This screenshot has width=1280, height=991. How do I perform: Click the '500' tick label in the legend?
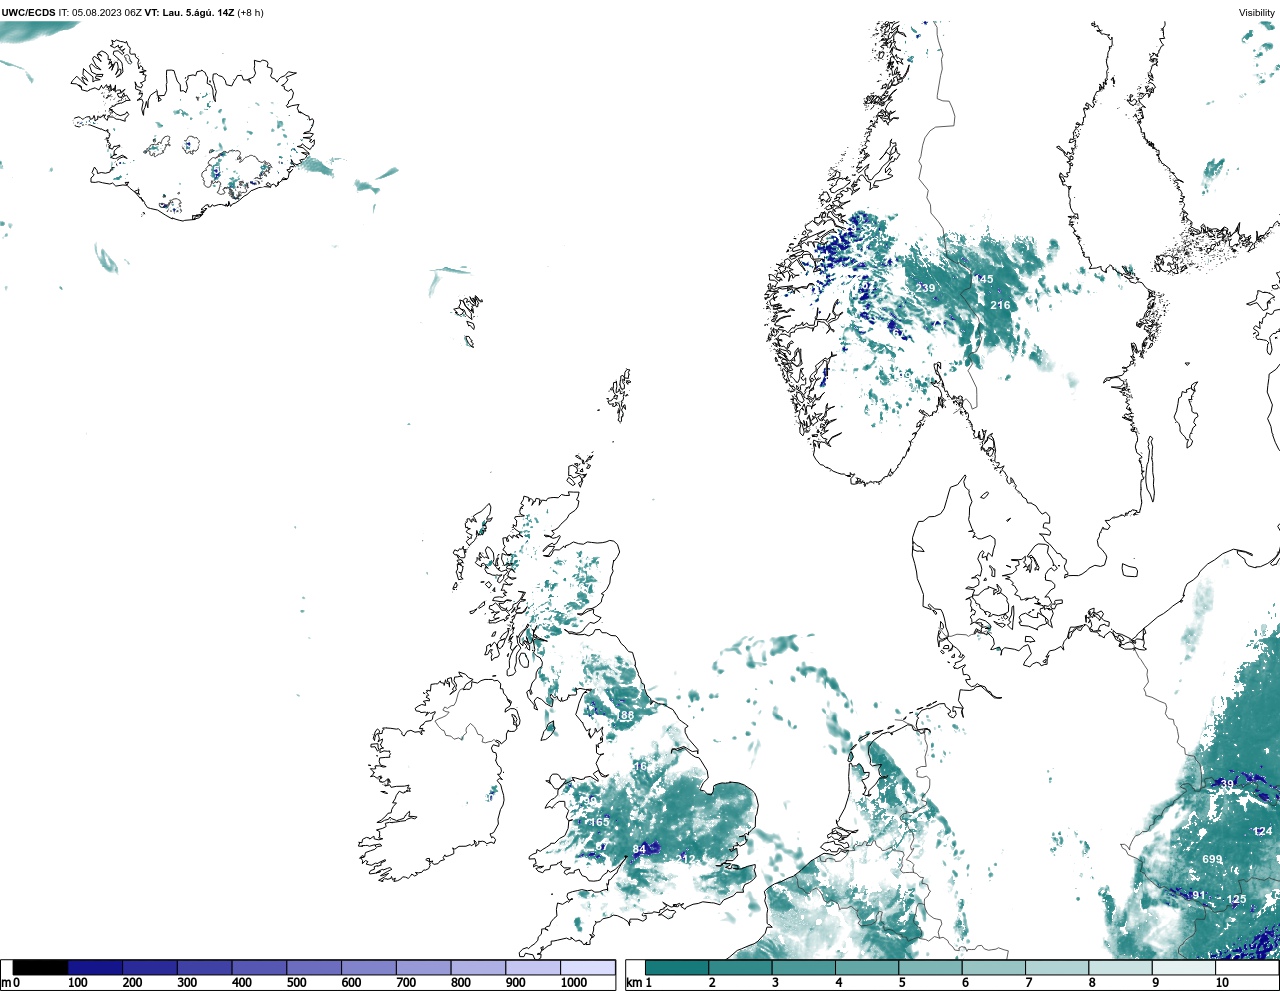(296, 983)
